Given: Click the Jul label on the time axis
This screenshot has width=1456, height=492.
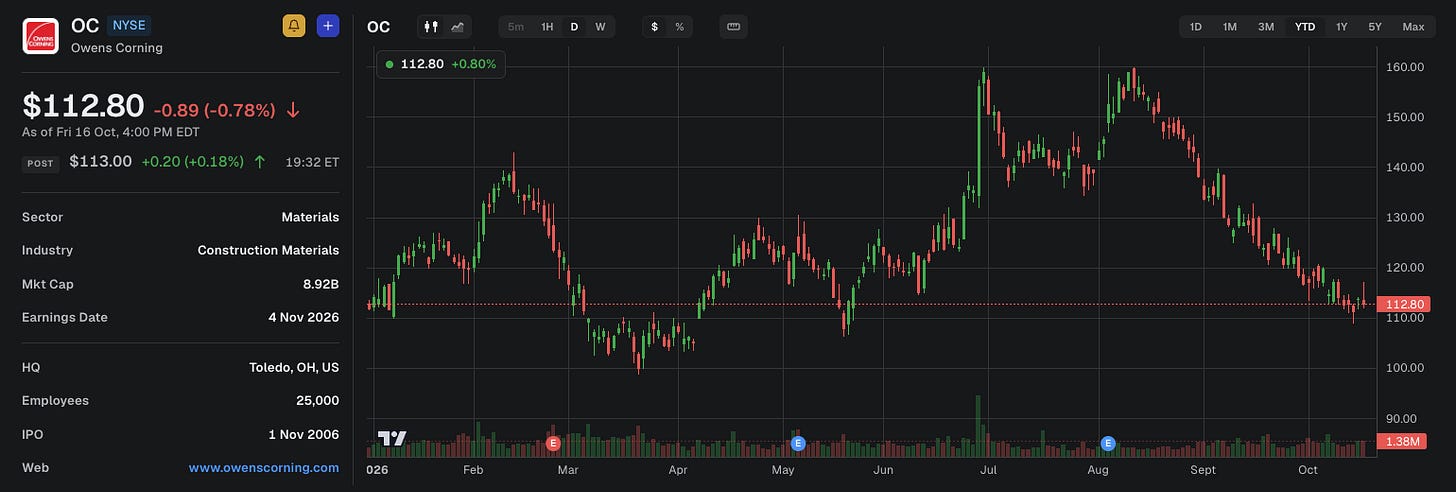Looking at the screenshot, I should 988,469.
